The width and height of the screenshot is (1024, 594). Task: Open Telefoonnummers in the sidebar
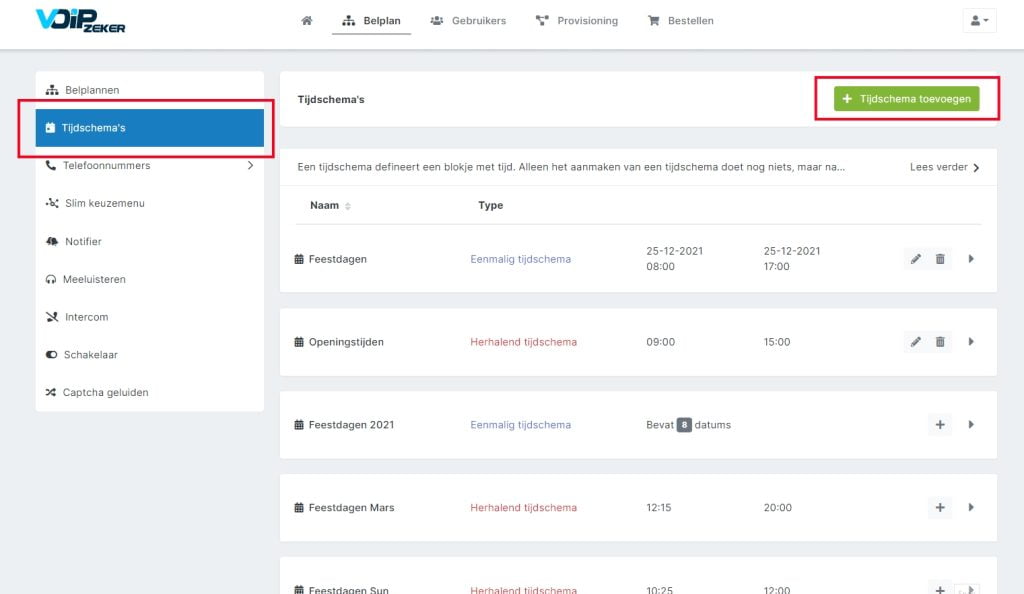click(150, 166)
